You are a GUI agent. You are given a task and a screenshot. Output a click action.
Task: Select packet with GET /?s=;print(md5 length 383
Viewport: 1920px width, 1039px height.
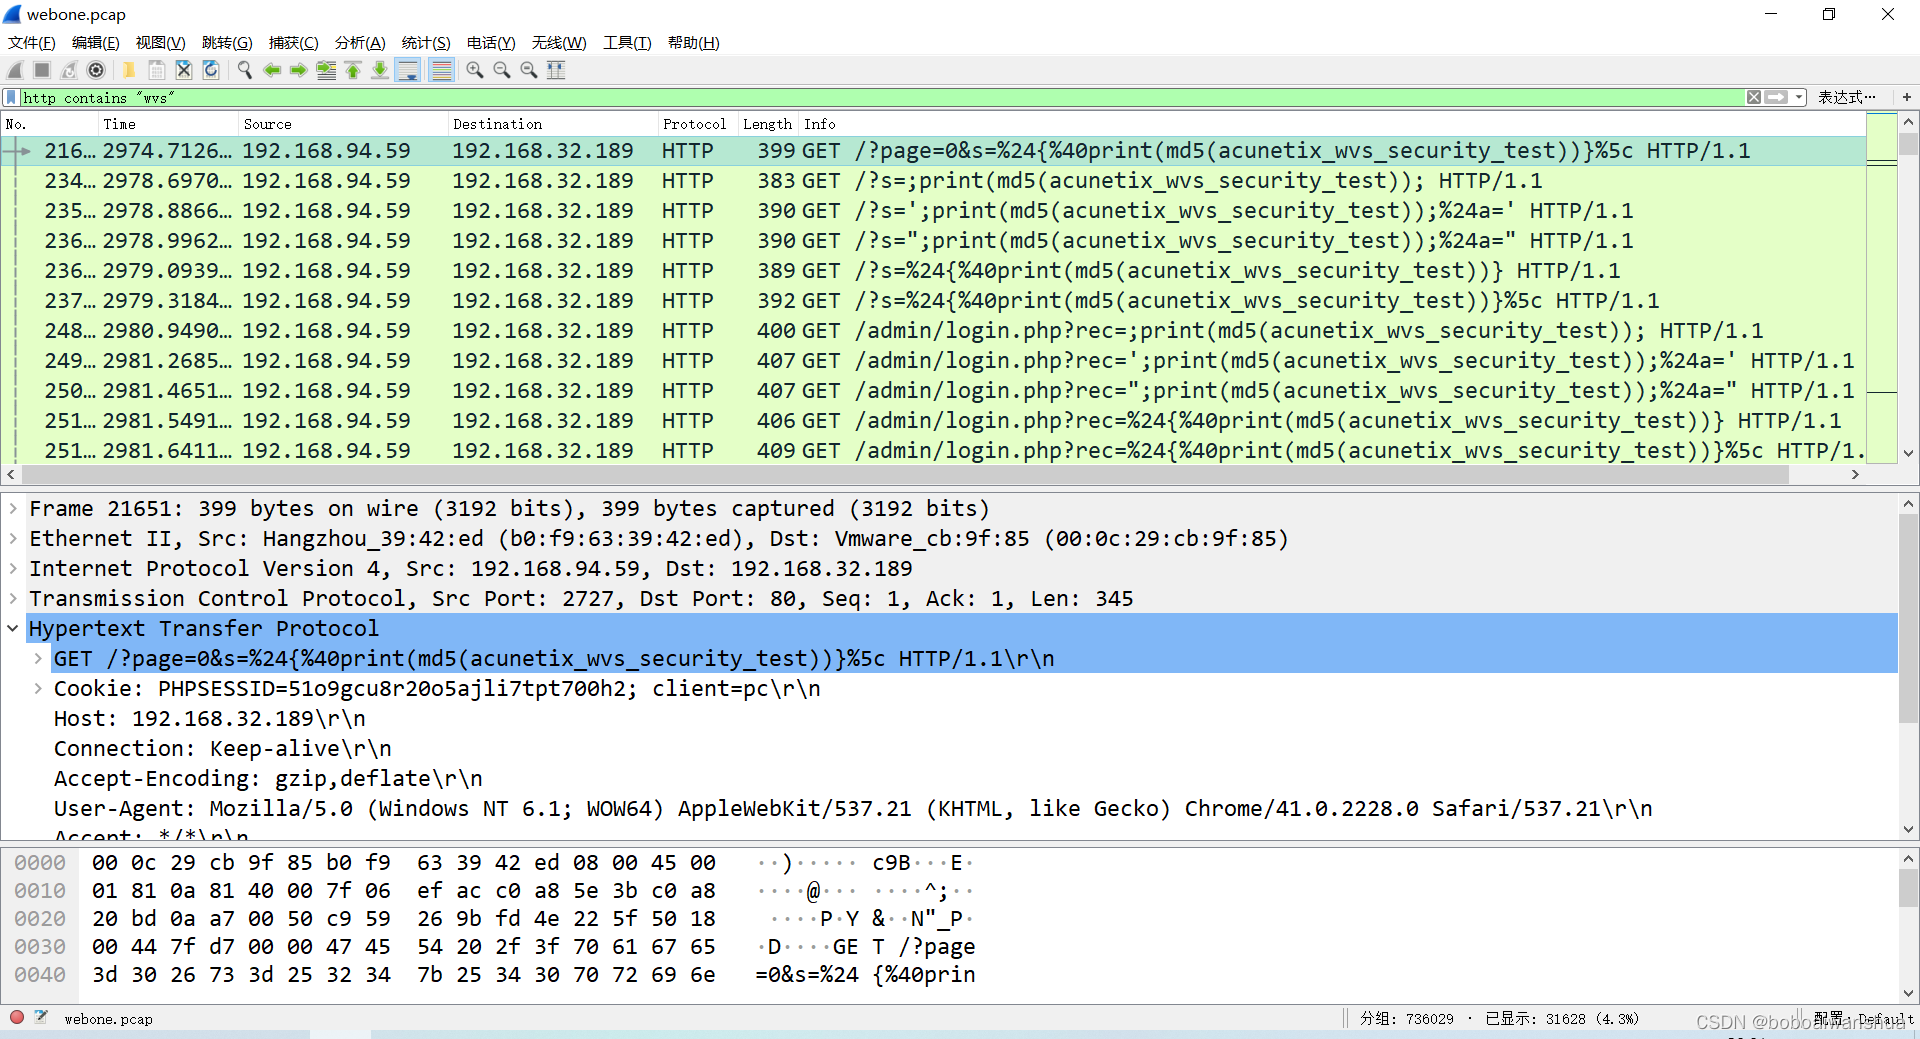[x=933, y=180]
